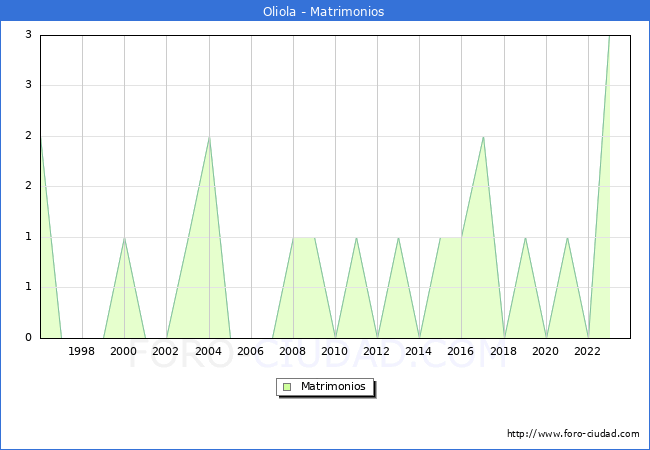Click the 2020 year tick label
This screenshot has width=650, height=450.
546,351
